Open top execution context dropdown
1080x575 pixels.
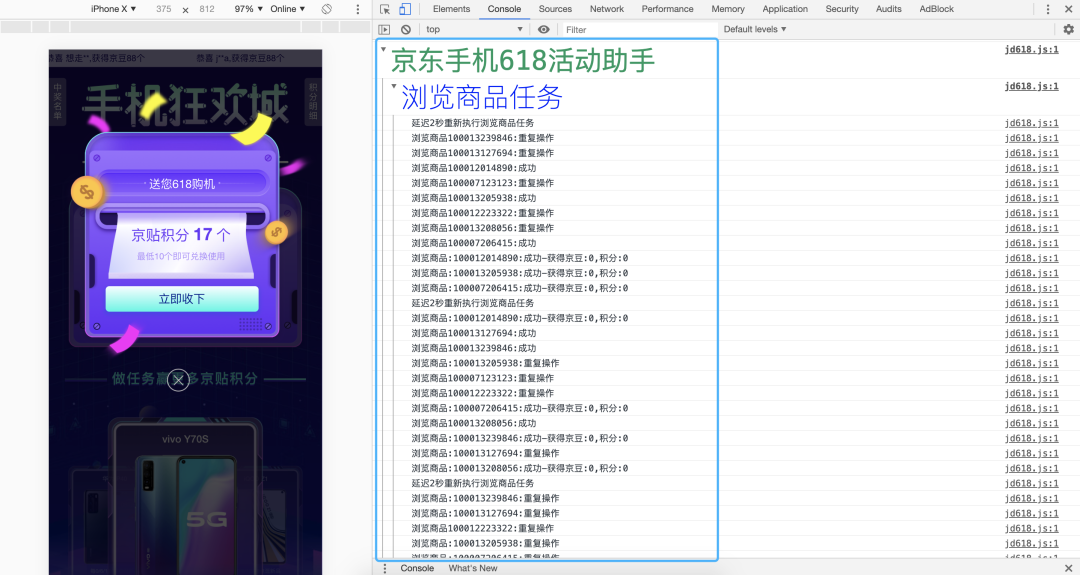pos(475,30)
